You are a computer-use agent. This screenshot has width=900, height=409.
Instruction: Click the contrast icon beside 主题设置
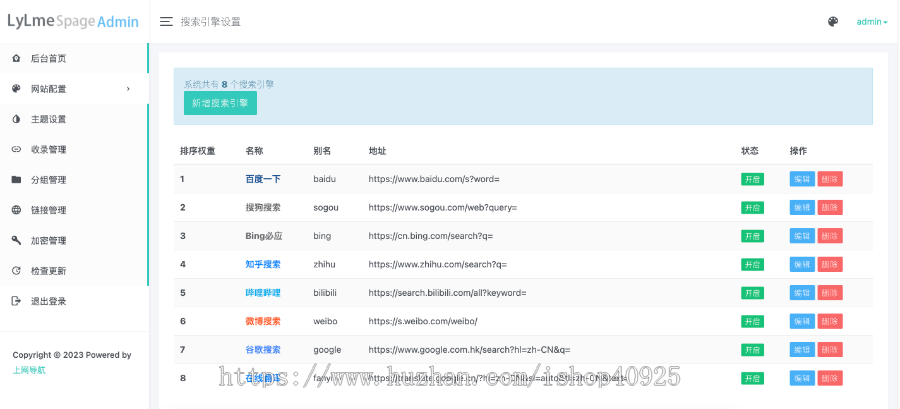click(x=16, y=119)
